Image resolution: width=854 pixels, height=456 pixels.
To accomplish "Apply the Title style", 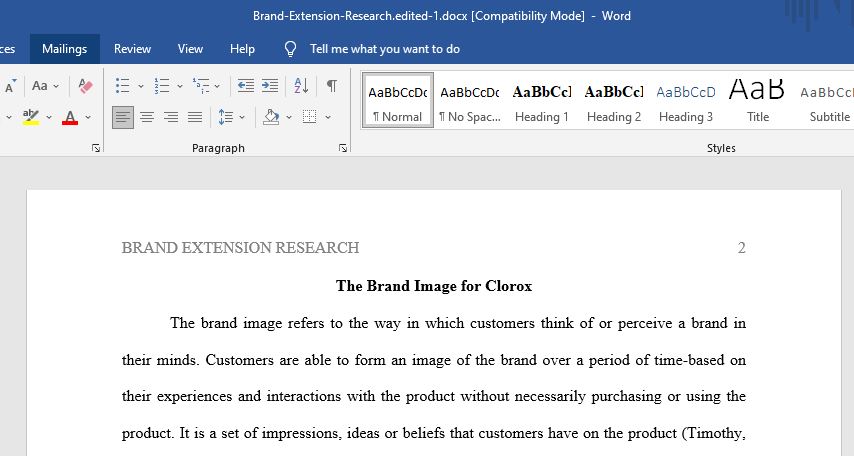I will click(758, 100).
